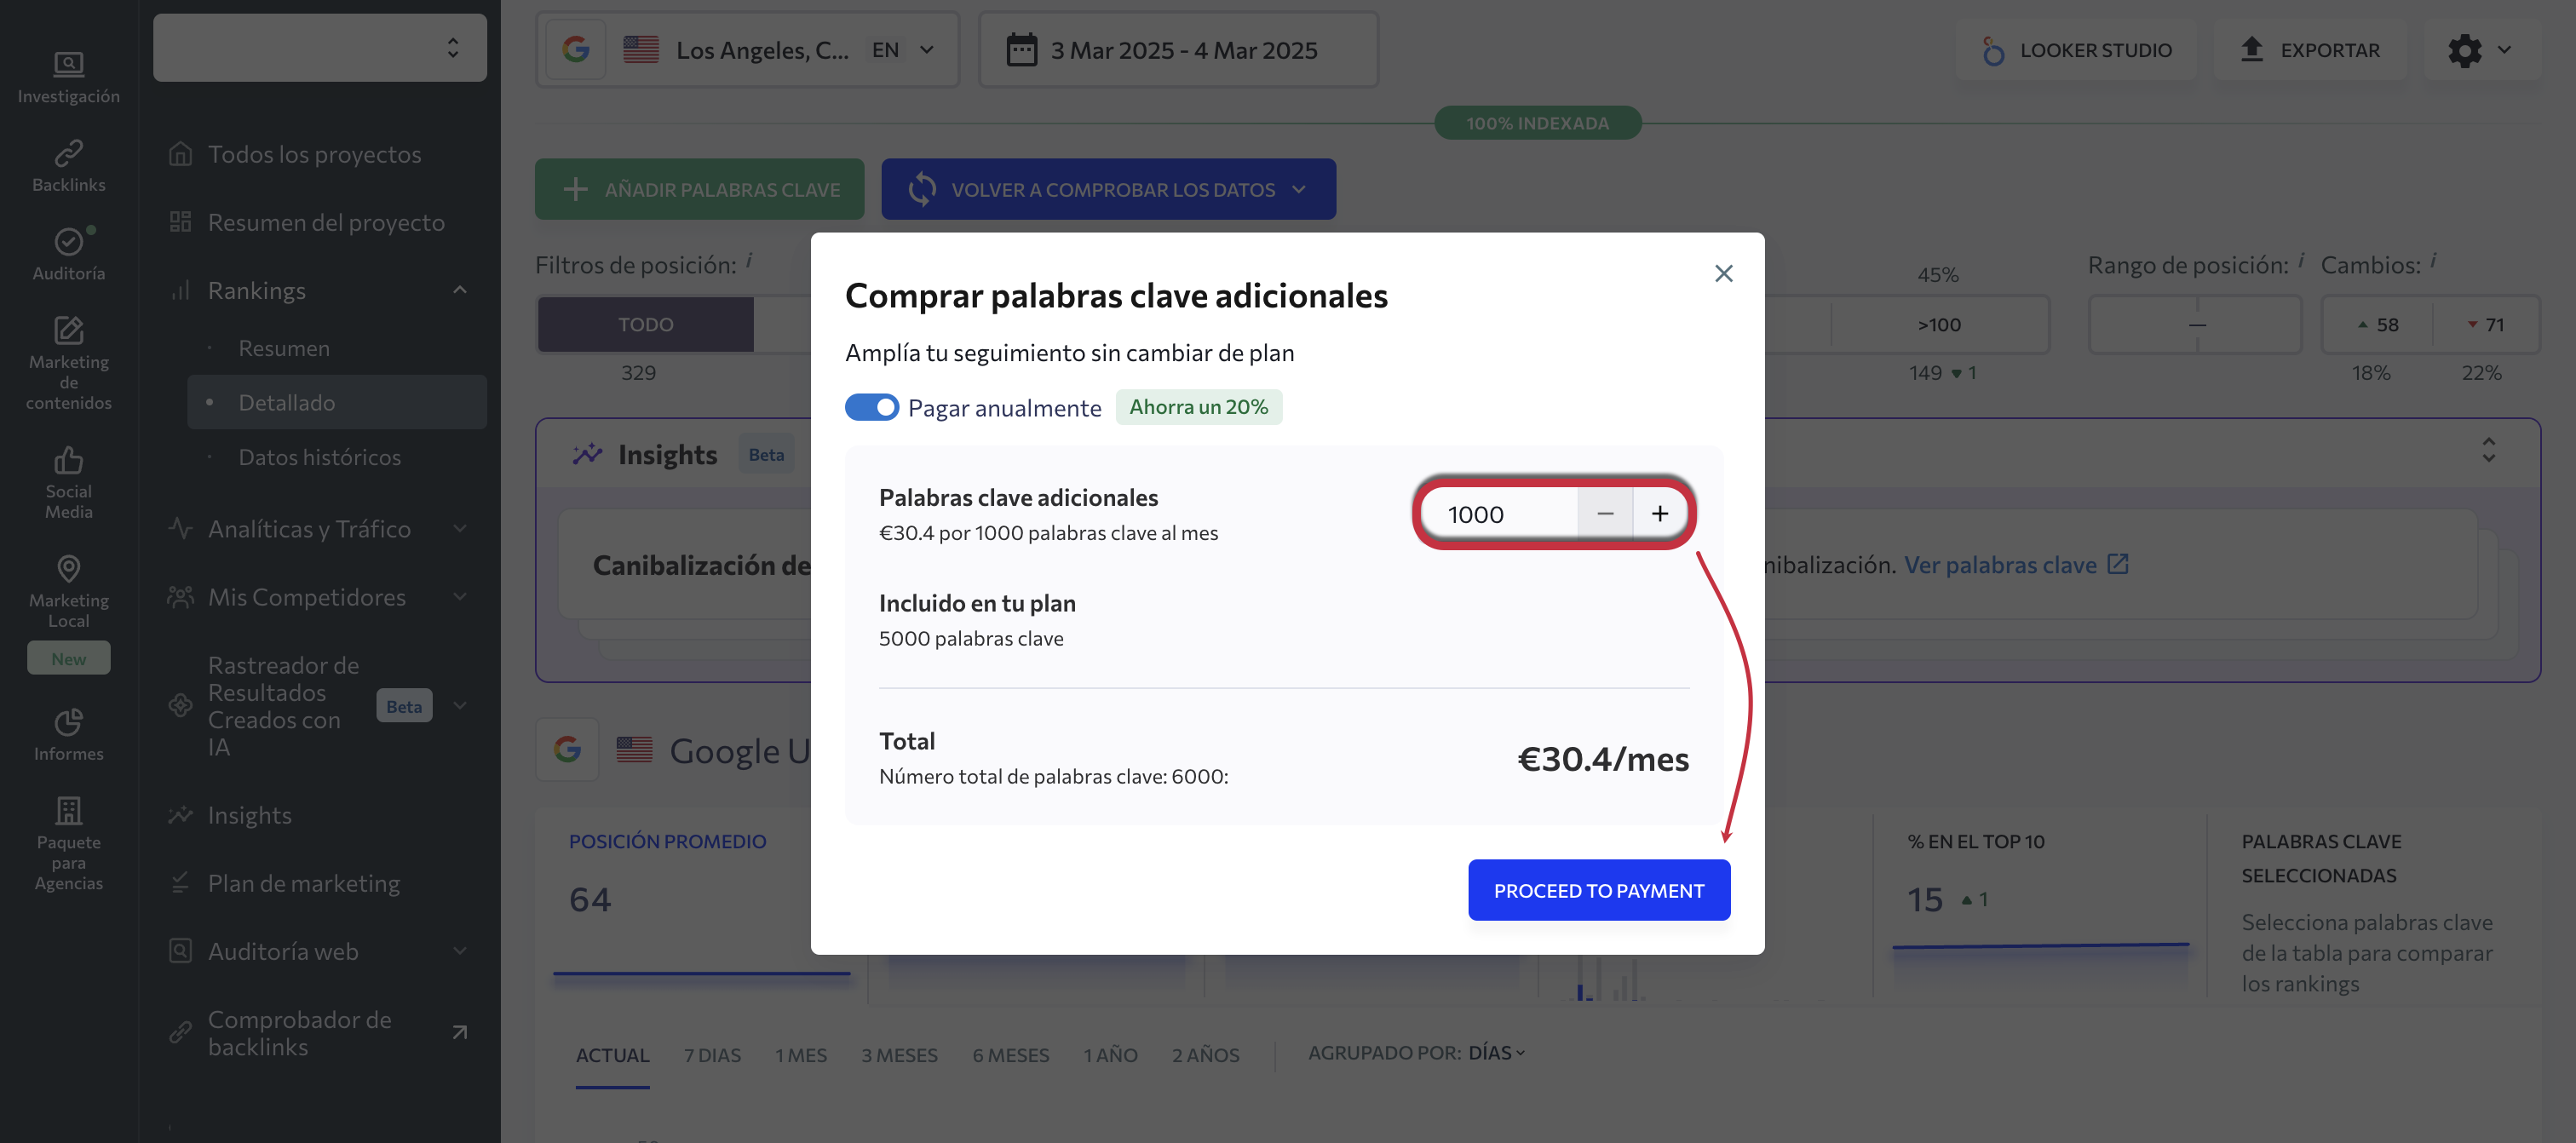Select the >100 position filter
Viewport: 2576px width, 1143px height.
pyautogui.click(x=1938, y=324)
